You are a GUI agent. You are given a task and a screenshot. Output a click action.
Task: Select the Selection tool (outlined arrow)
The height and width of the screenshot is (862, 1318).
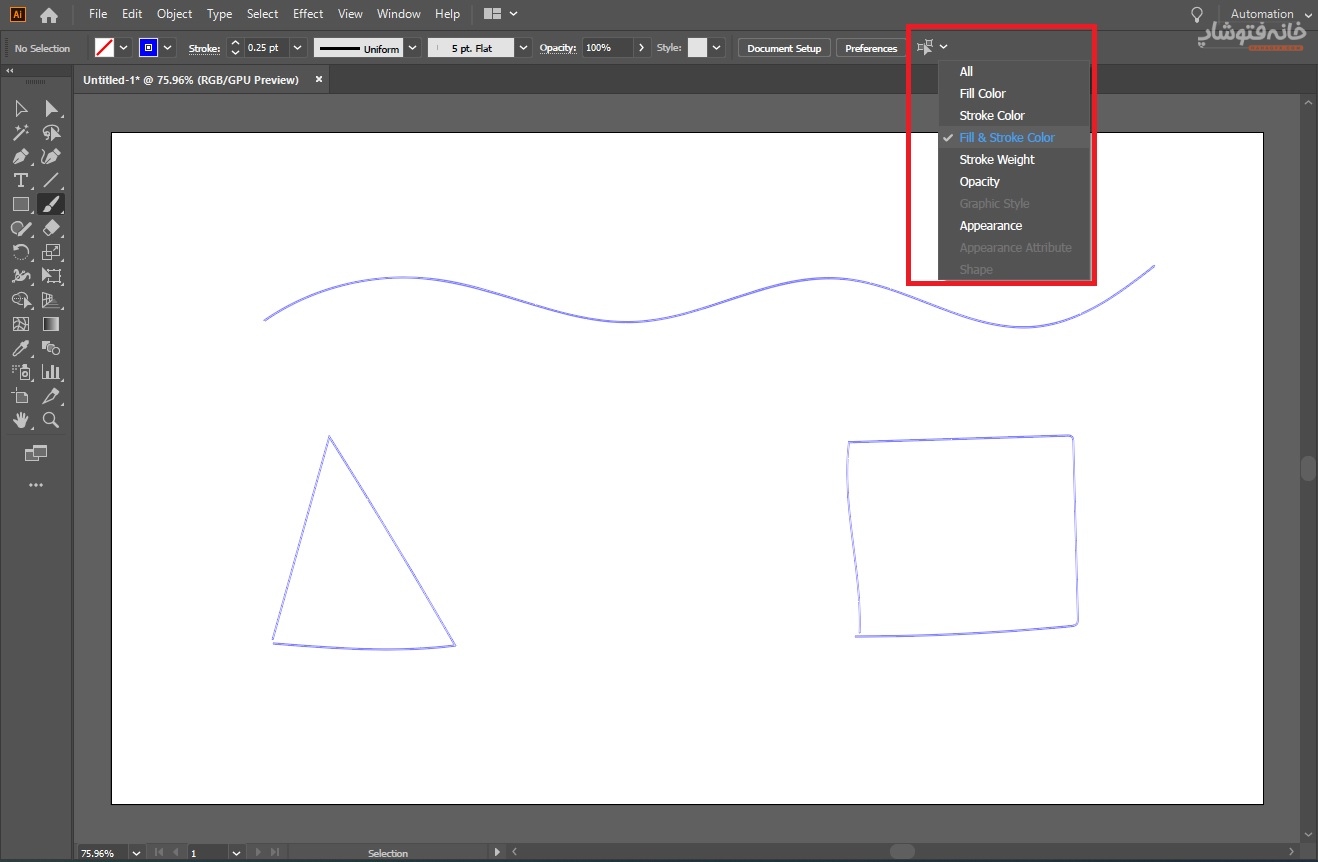(20, 108)
